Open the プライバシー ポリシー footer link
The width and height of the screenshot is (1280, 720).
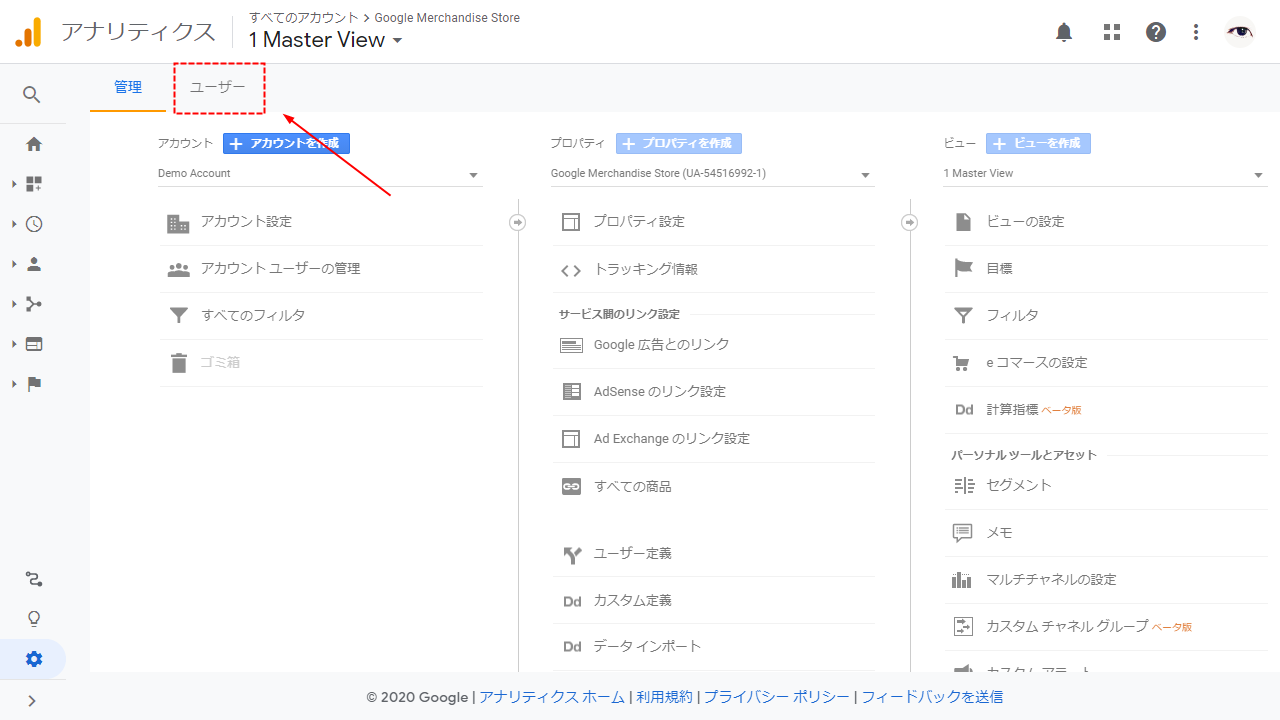pos(777,697)
